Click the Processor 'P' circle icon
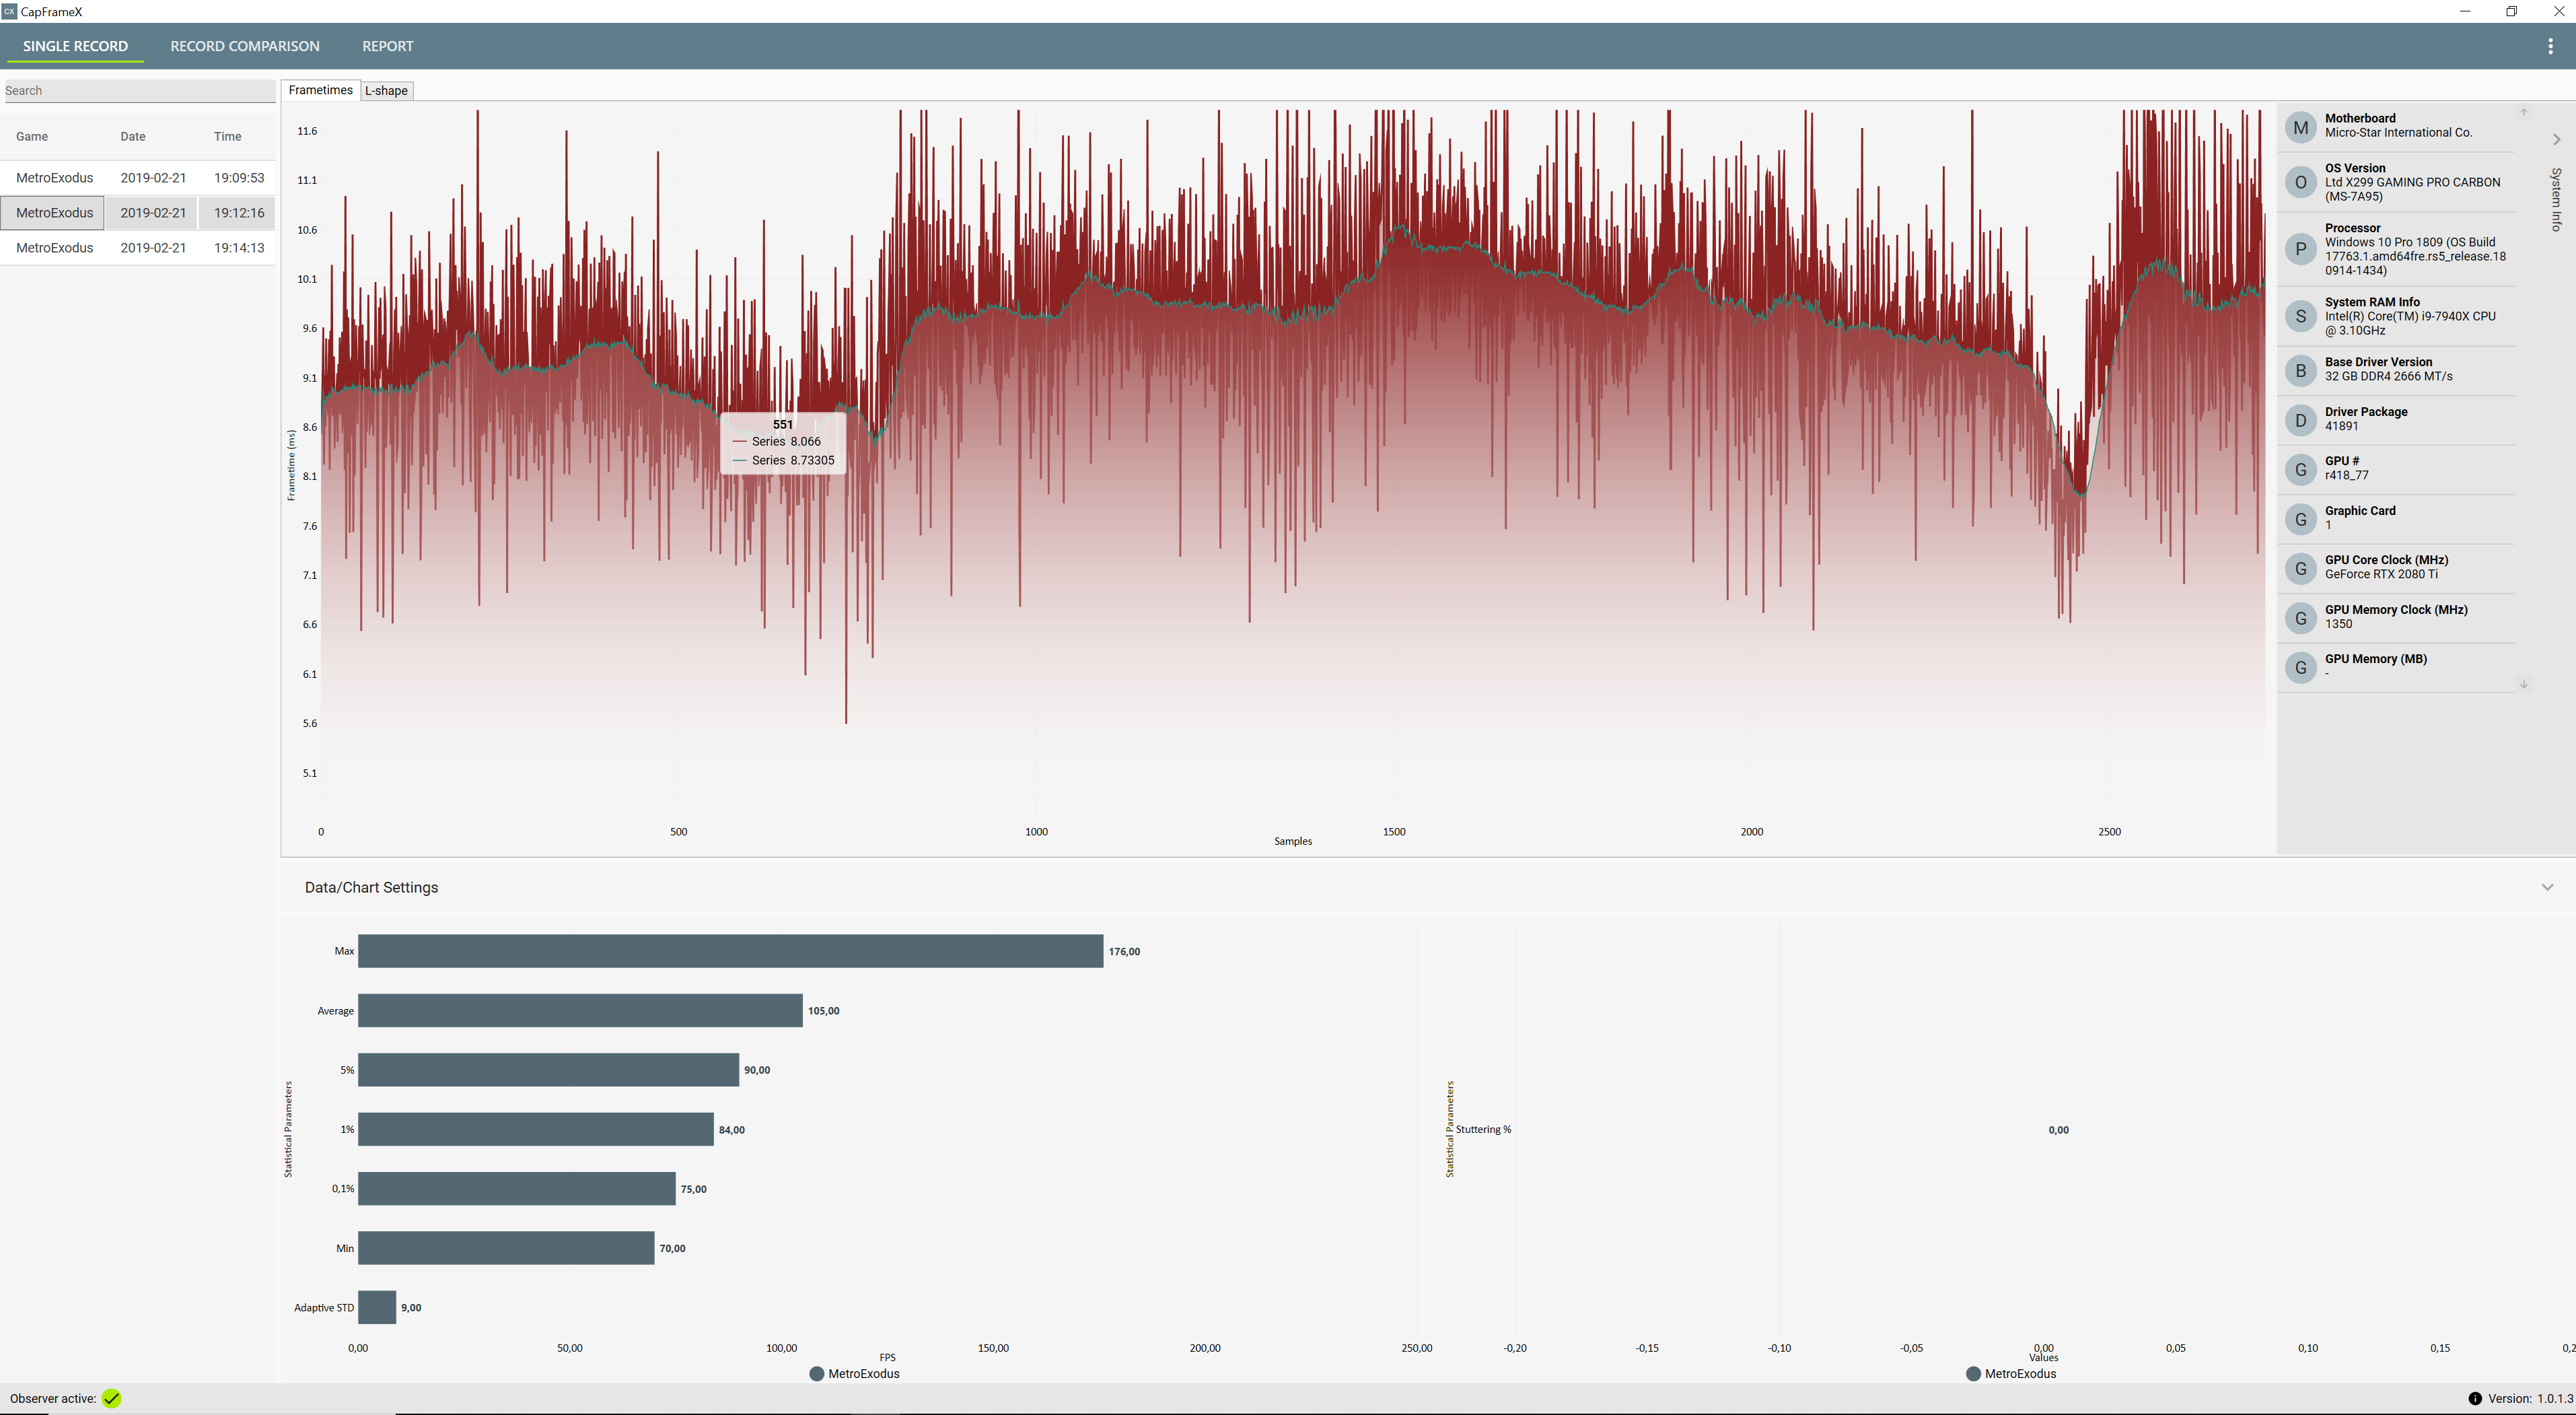Screen dimensions: 2576x1415 [x=2301, y=249]
